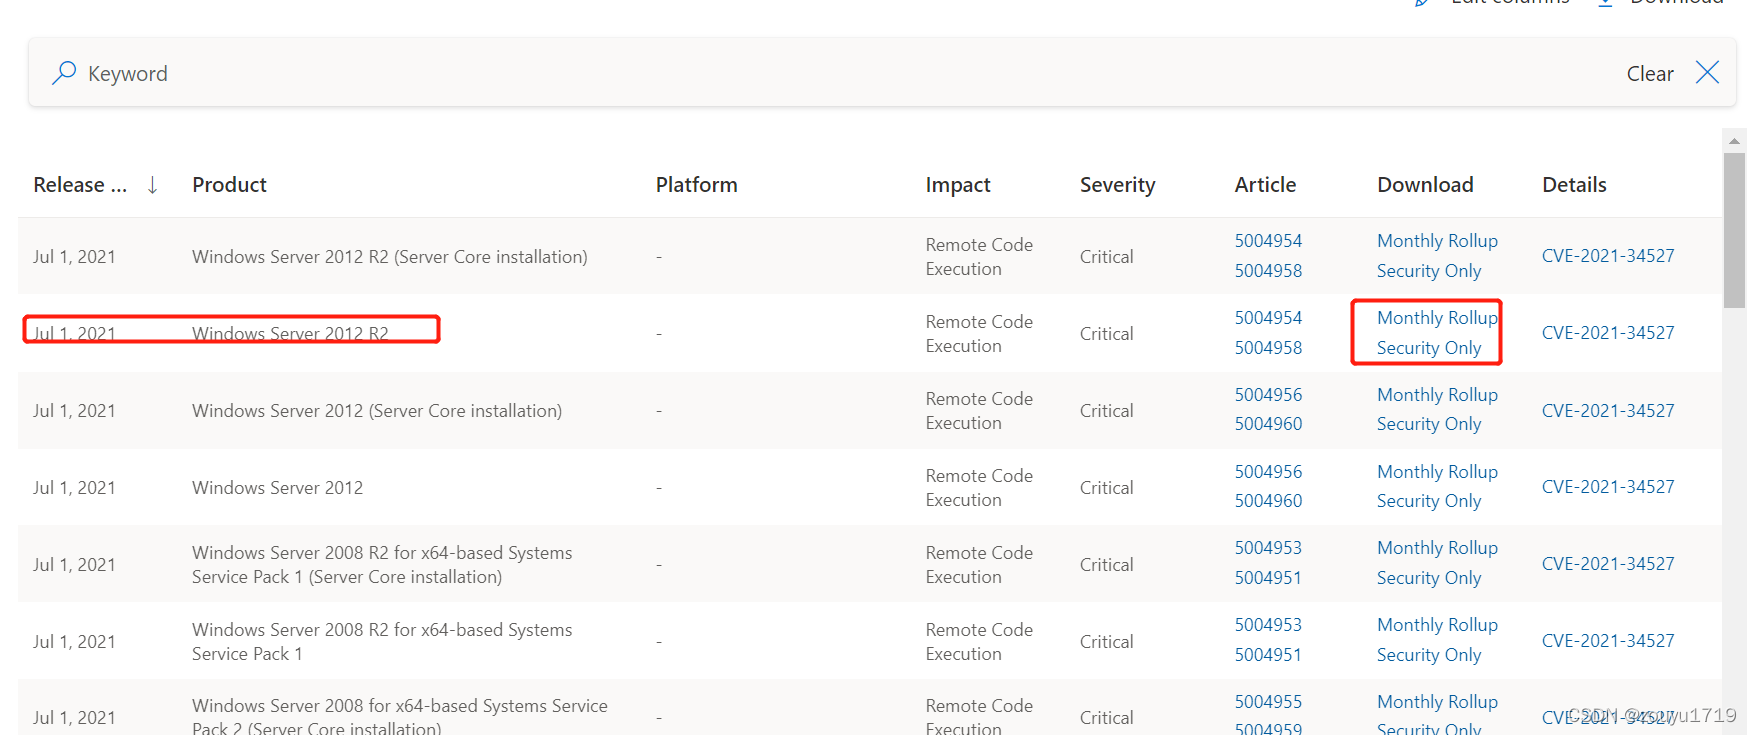Select 'Windows Server 2008 R2 for x64-based Systems Service Pack 1' cell
This screenshot has width=1752, height=735.
(382, 642)
